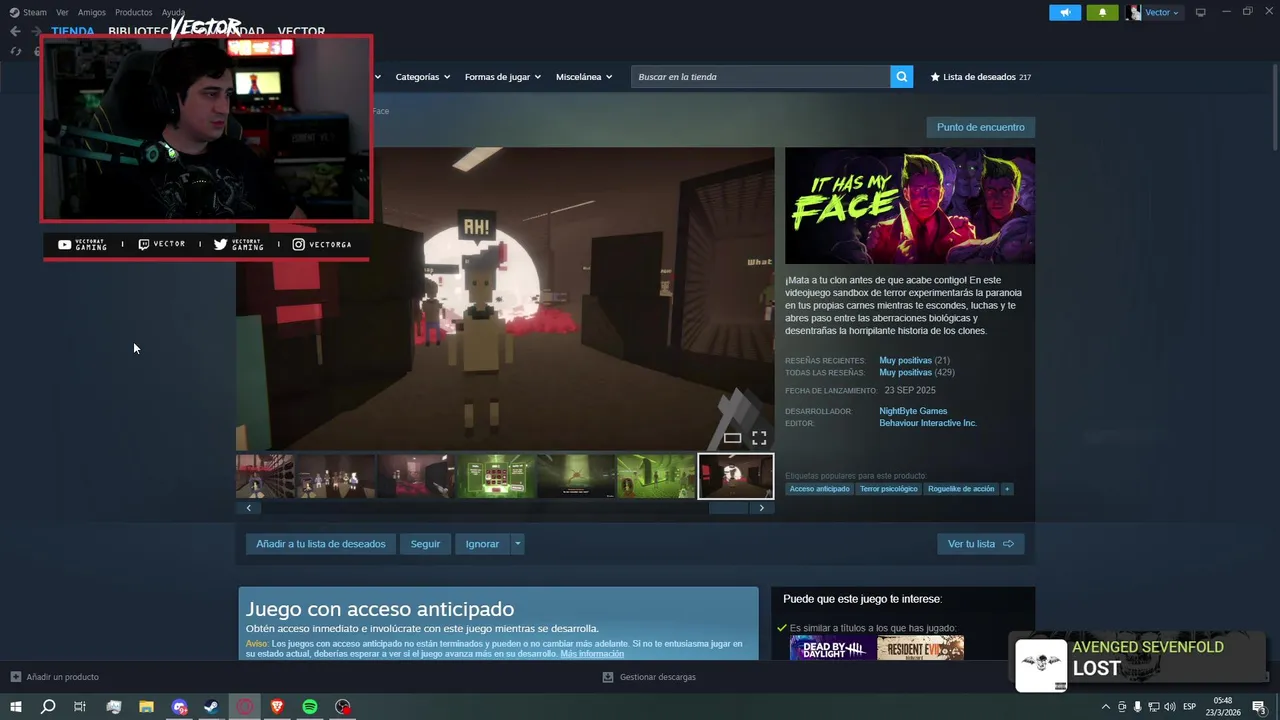Image resolution: width=1280 pixels, height=720 pixels.
Task: Click the Big Picture mode monitor icon
Action: tap(1201, 12)
